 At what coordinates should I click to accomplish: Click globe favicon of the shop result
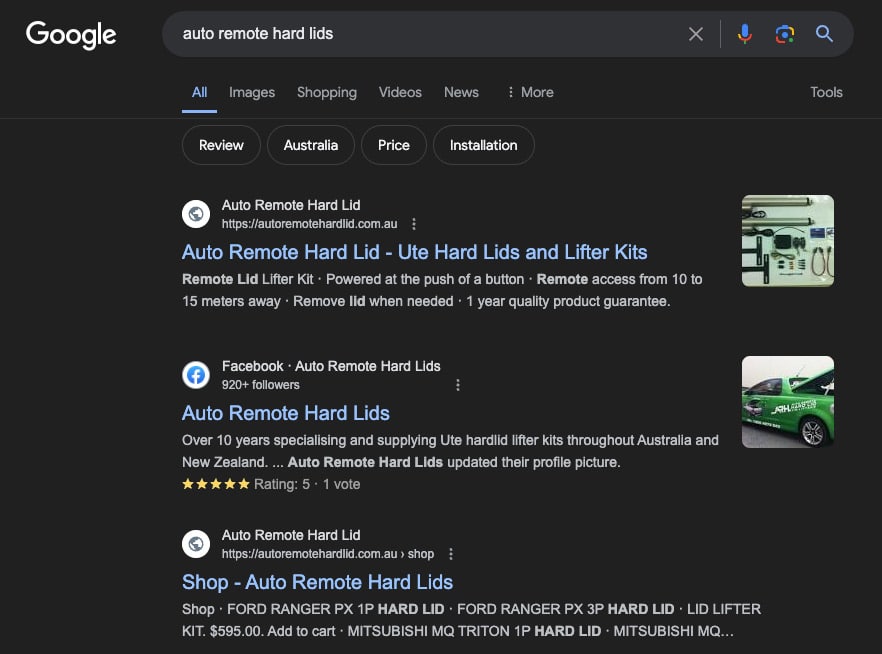(196, 544)
